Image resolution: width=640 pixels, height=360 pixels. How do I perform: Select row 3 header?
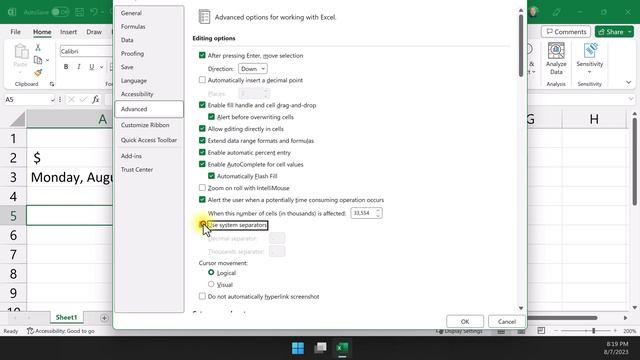13,177
